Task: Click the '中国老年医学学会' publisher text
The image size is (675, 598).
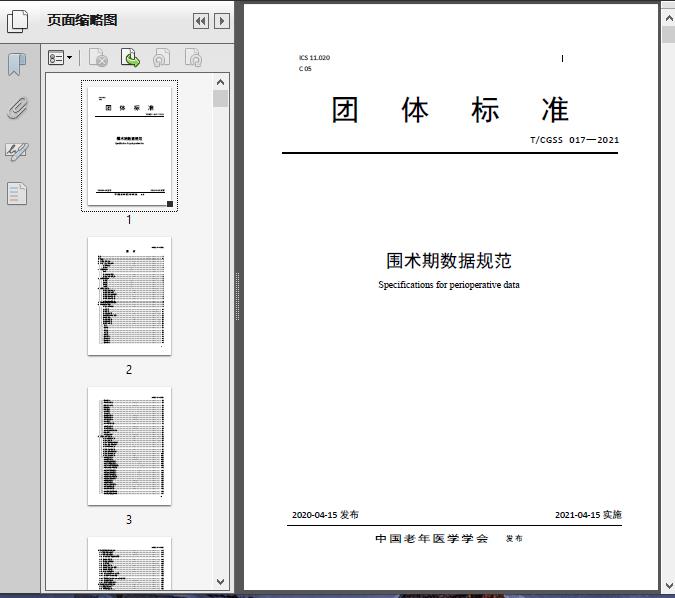Action: 431,539
